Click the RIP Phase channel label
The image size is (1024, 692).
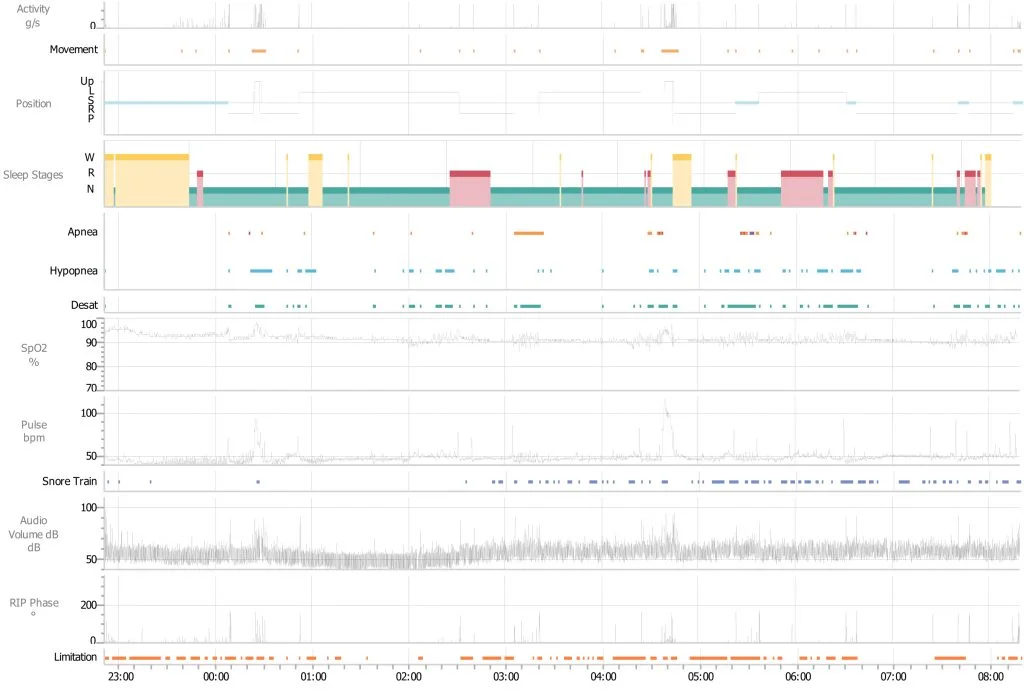(34, 602)
